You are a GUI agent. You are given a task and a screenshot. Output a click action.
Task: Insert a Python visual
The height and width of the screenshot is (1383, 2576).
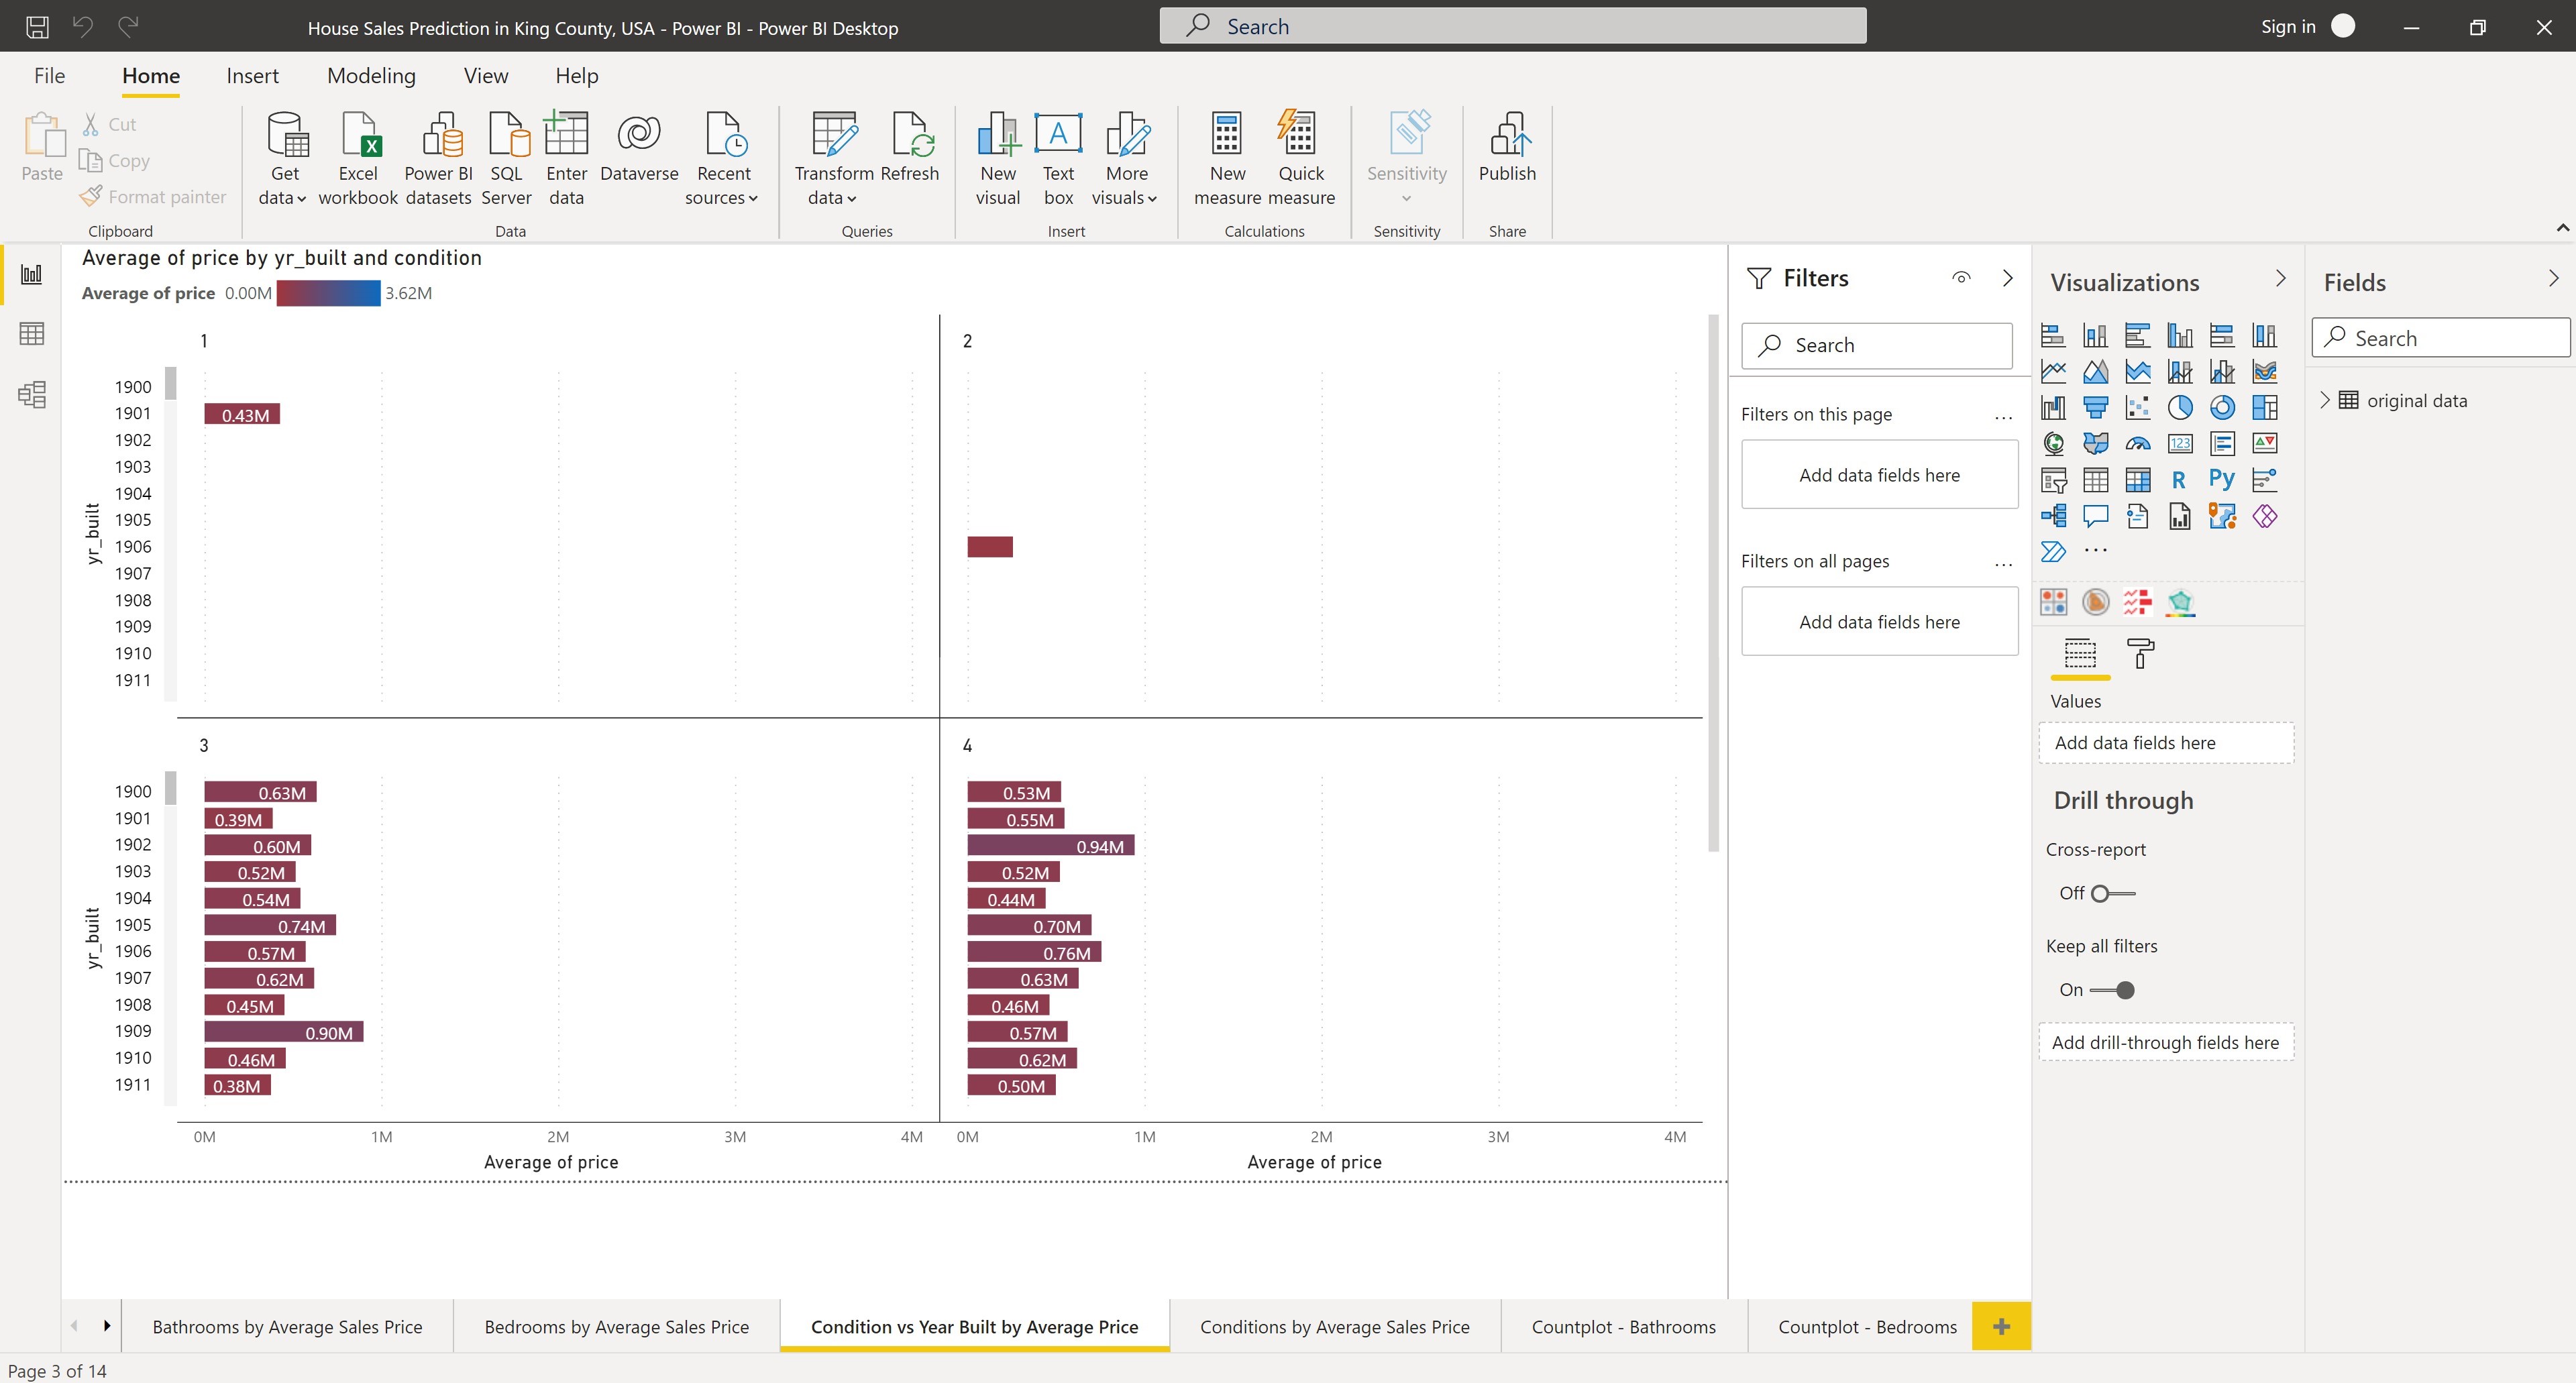pyautogui.click(x=2222, y=479)
